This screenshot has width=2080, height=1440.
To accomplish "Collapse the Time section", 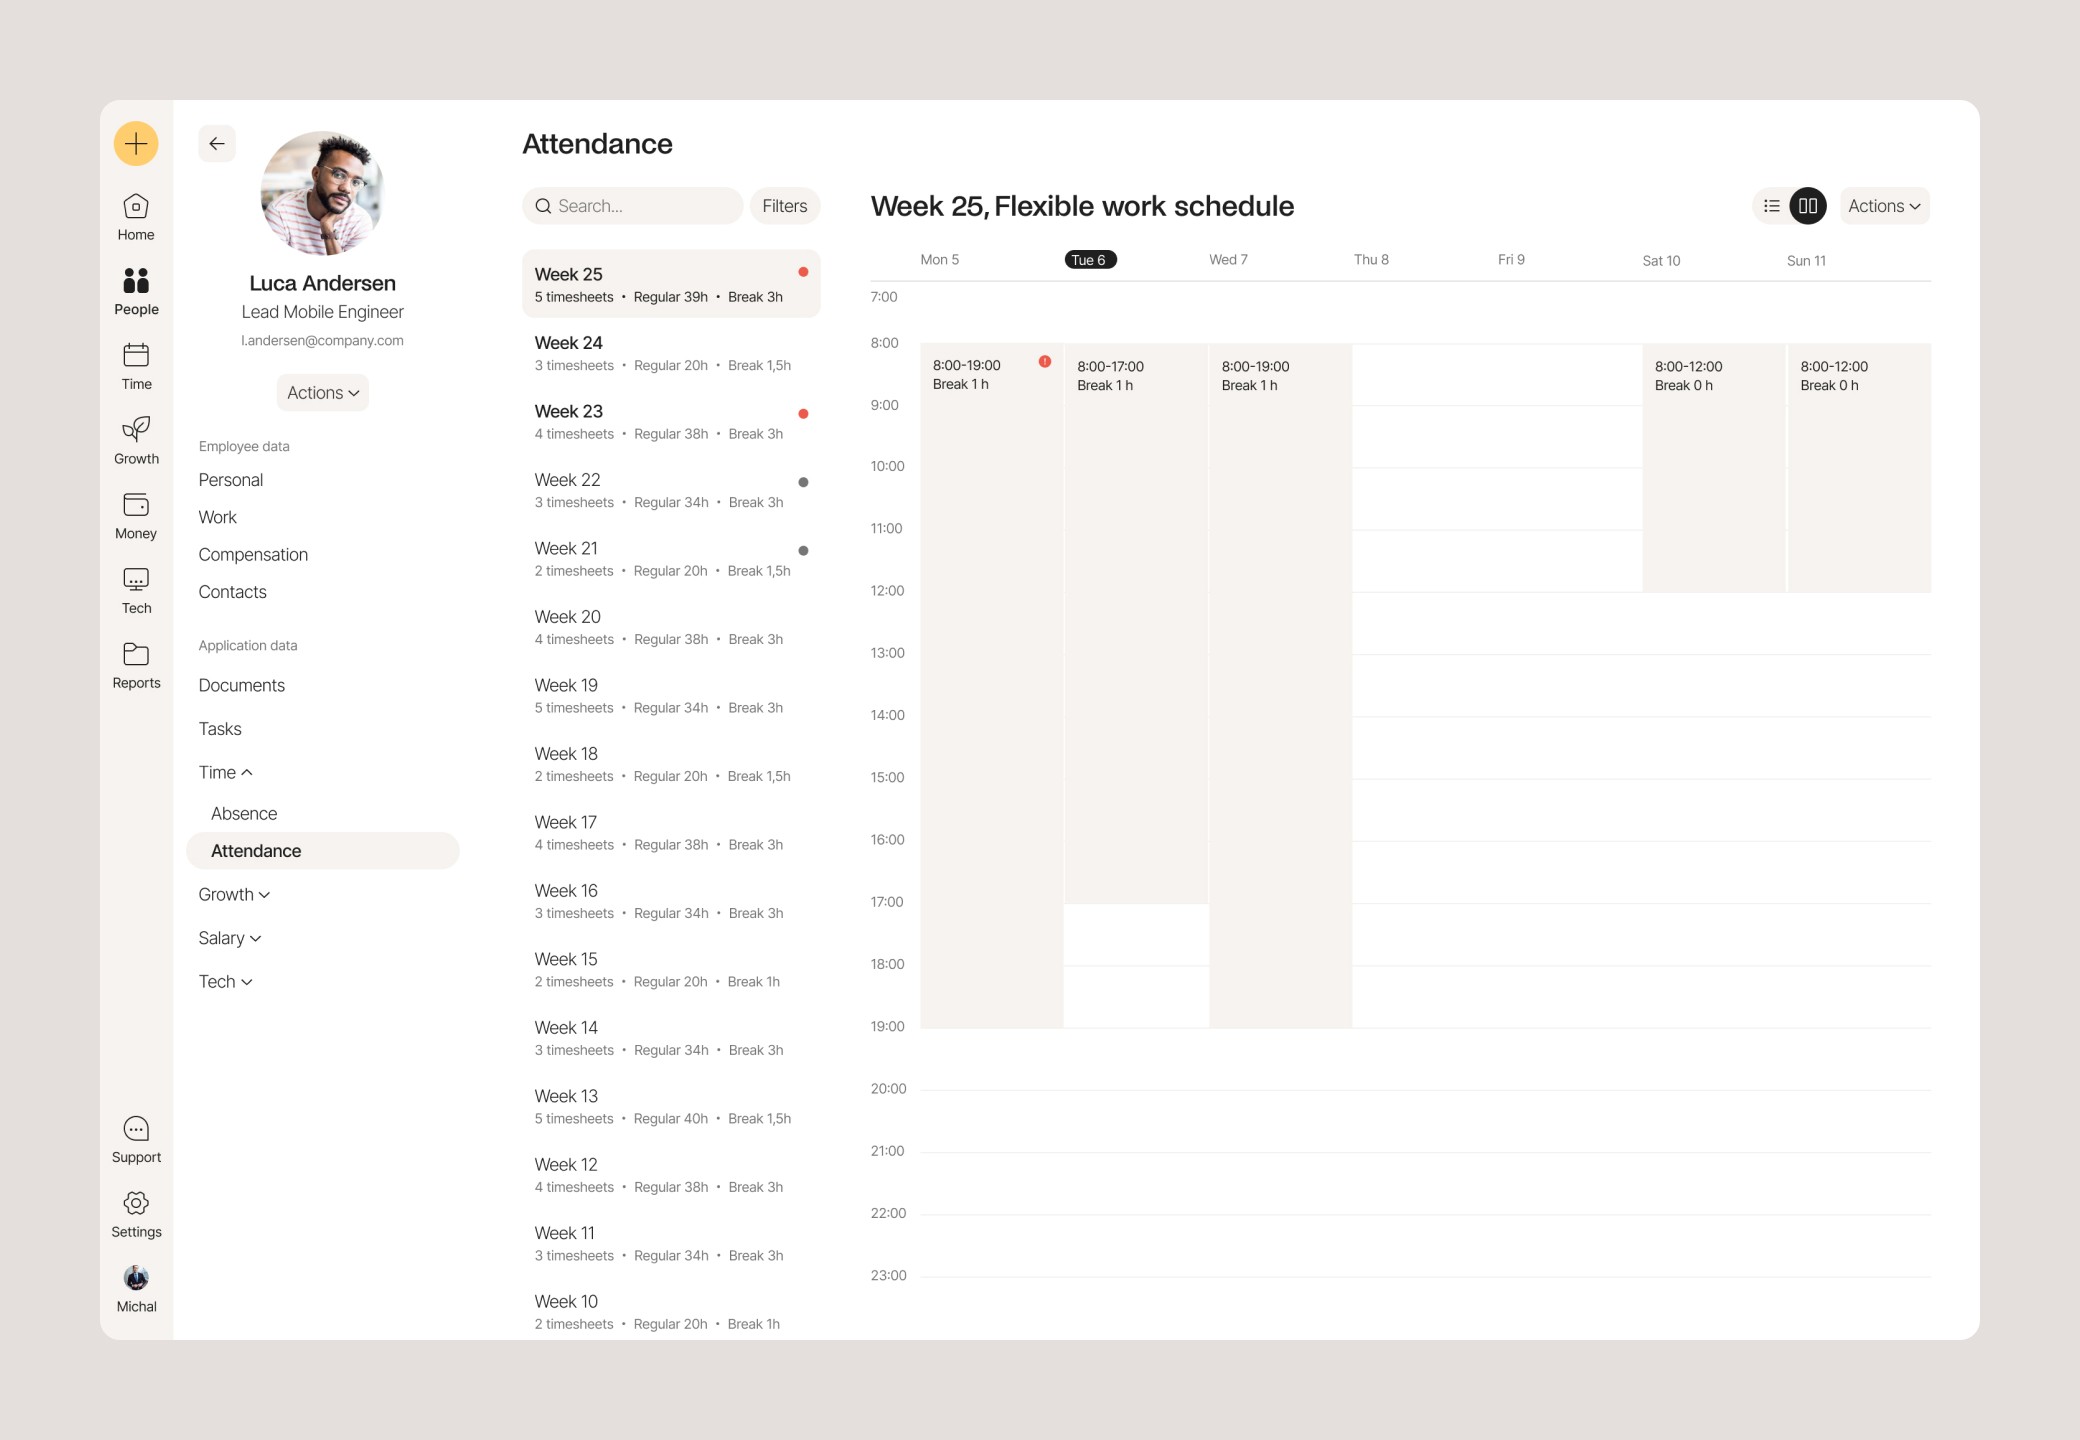I will (226, 772).
